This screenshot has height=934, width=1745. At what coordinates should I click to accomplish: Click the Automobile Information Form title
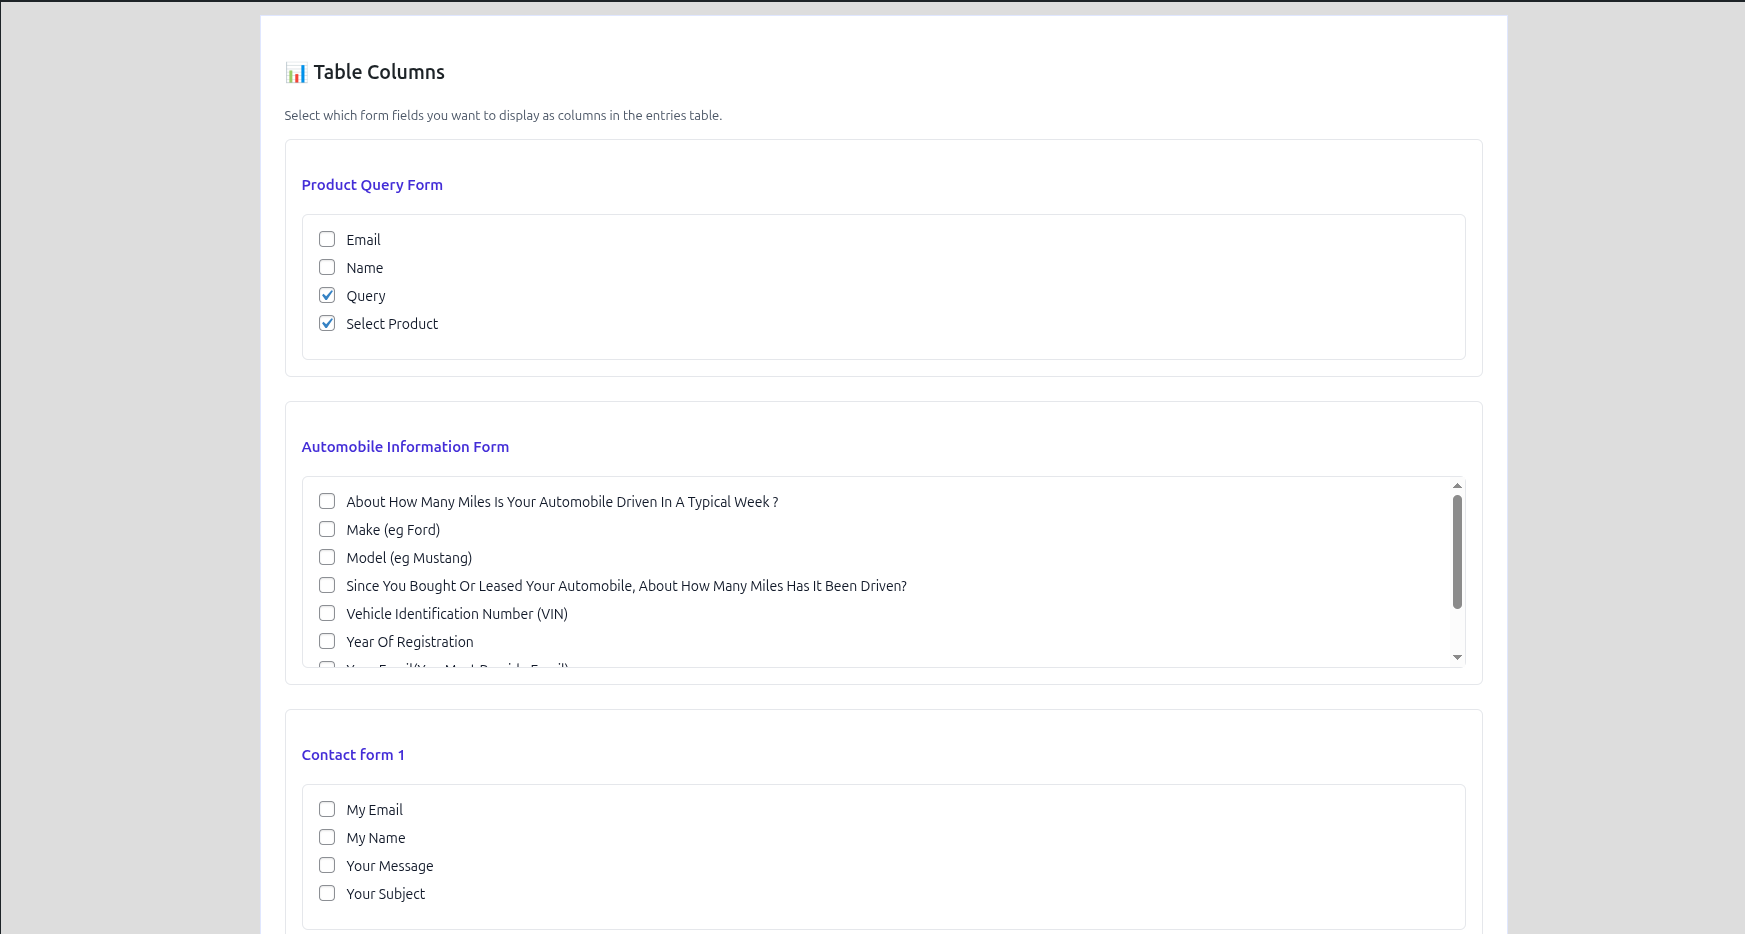click(x=405, y=447)
